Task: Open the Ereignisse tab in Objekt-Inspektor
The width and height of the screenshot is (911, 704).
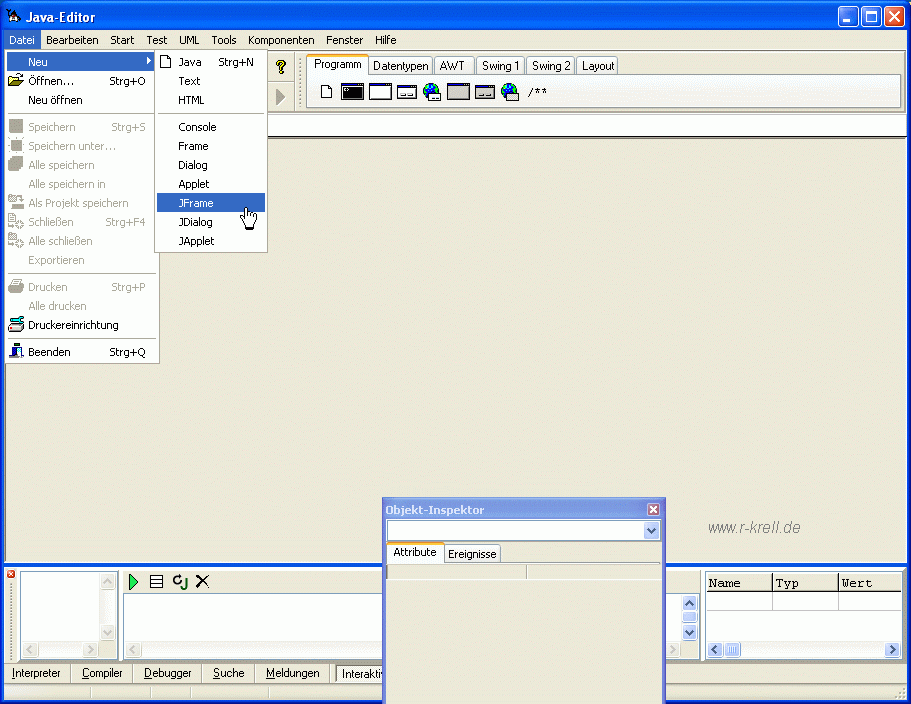Action: tap(471, 554)
